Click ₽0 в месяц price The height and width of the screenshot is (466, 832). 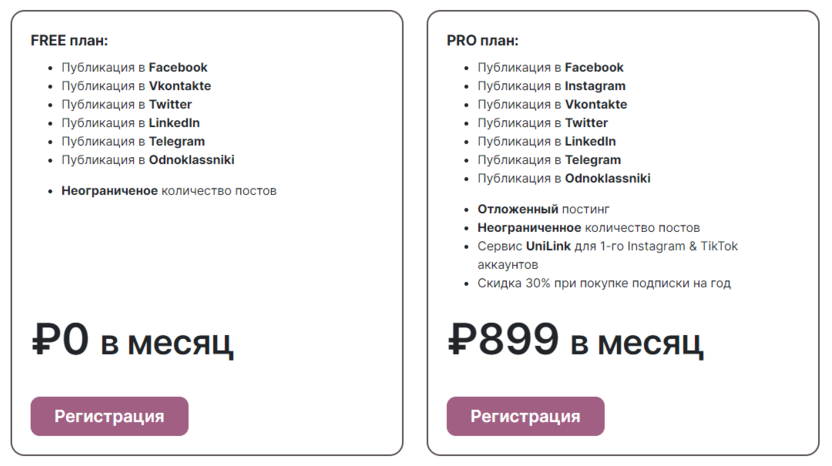pyautogui.click(x=133, y=341)
